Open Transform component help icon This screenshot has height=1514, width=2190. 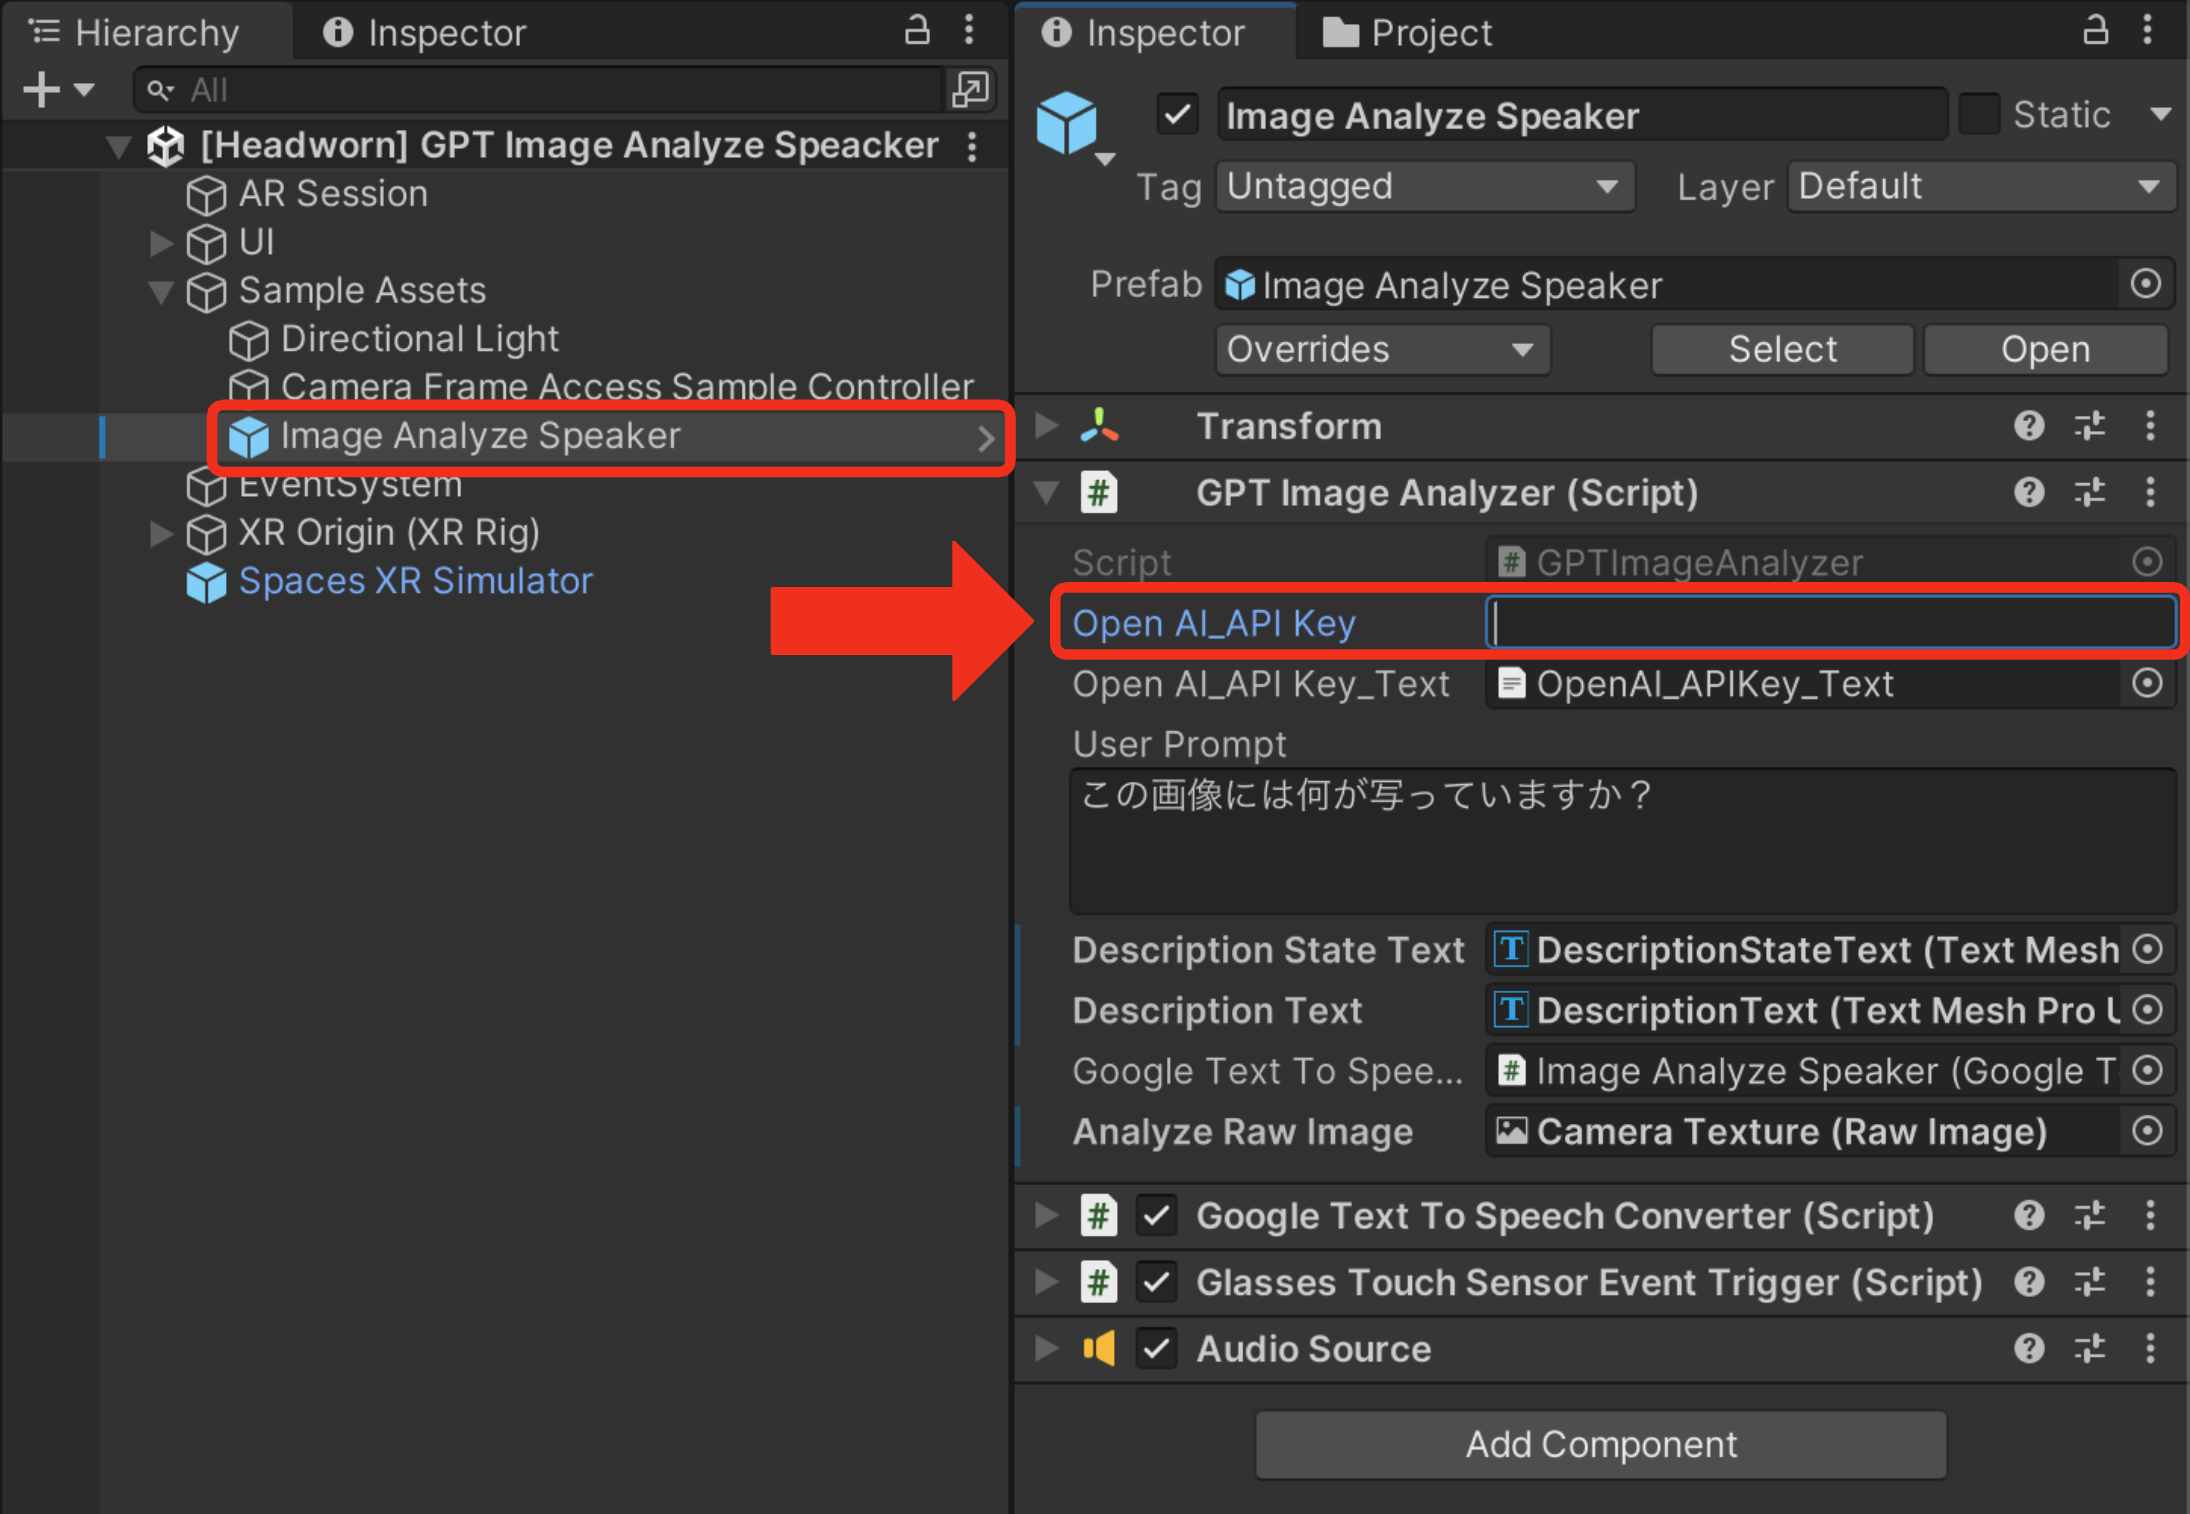(2028, 427)
